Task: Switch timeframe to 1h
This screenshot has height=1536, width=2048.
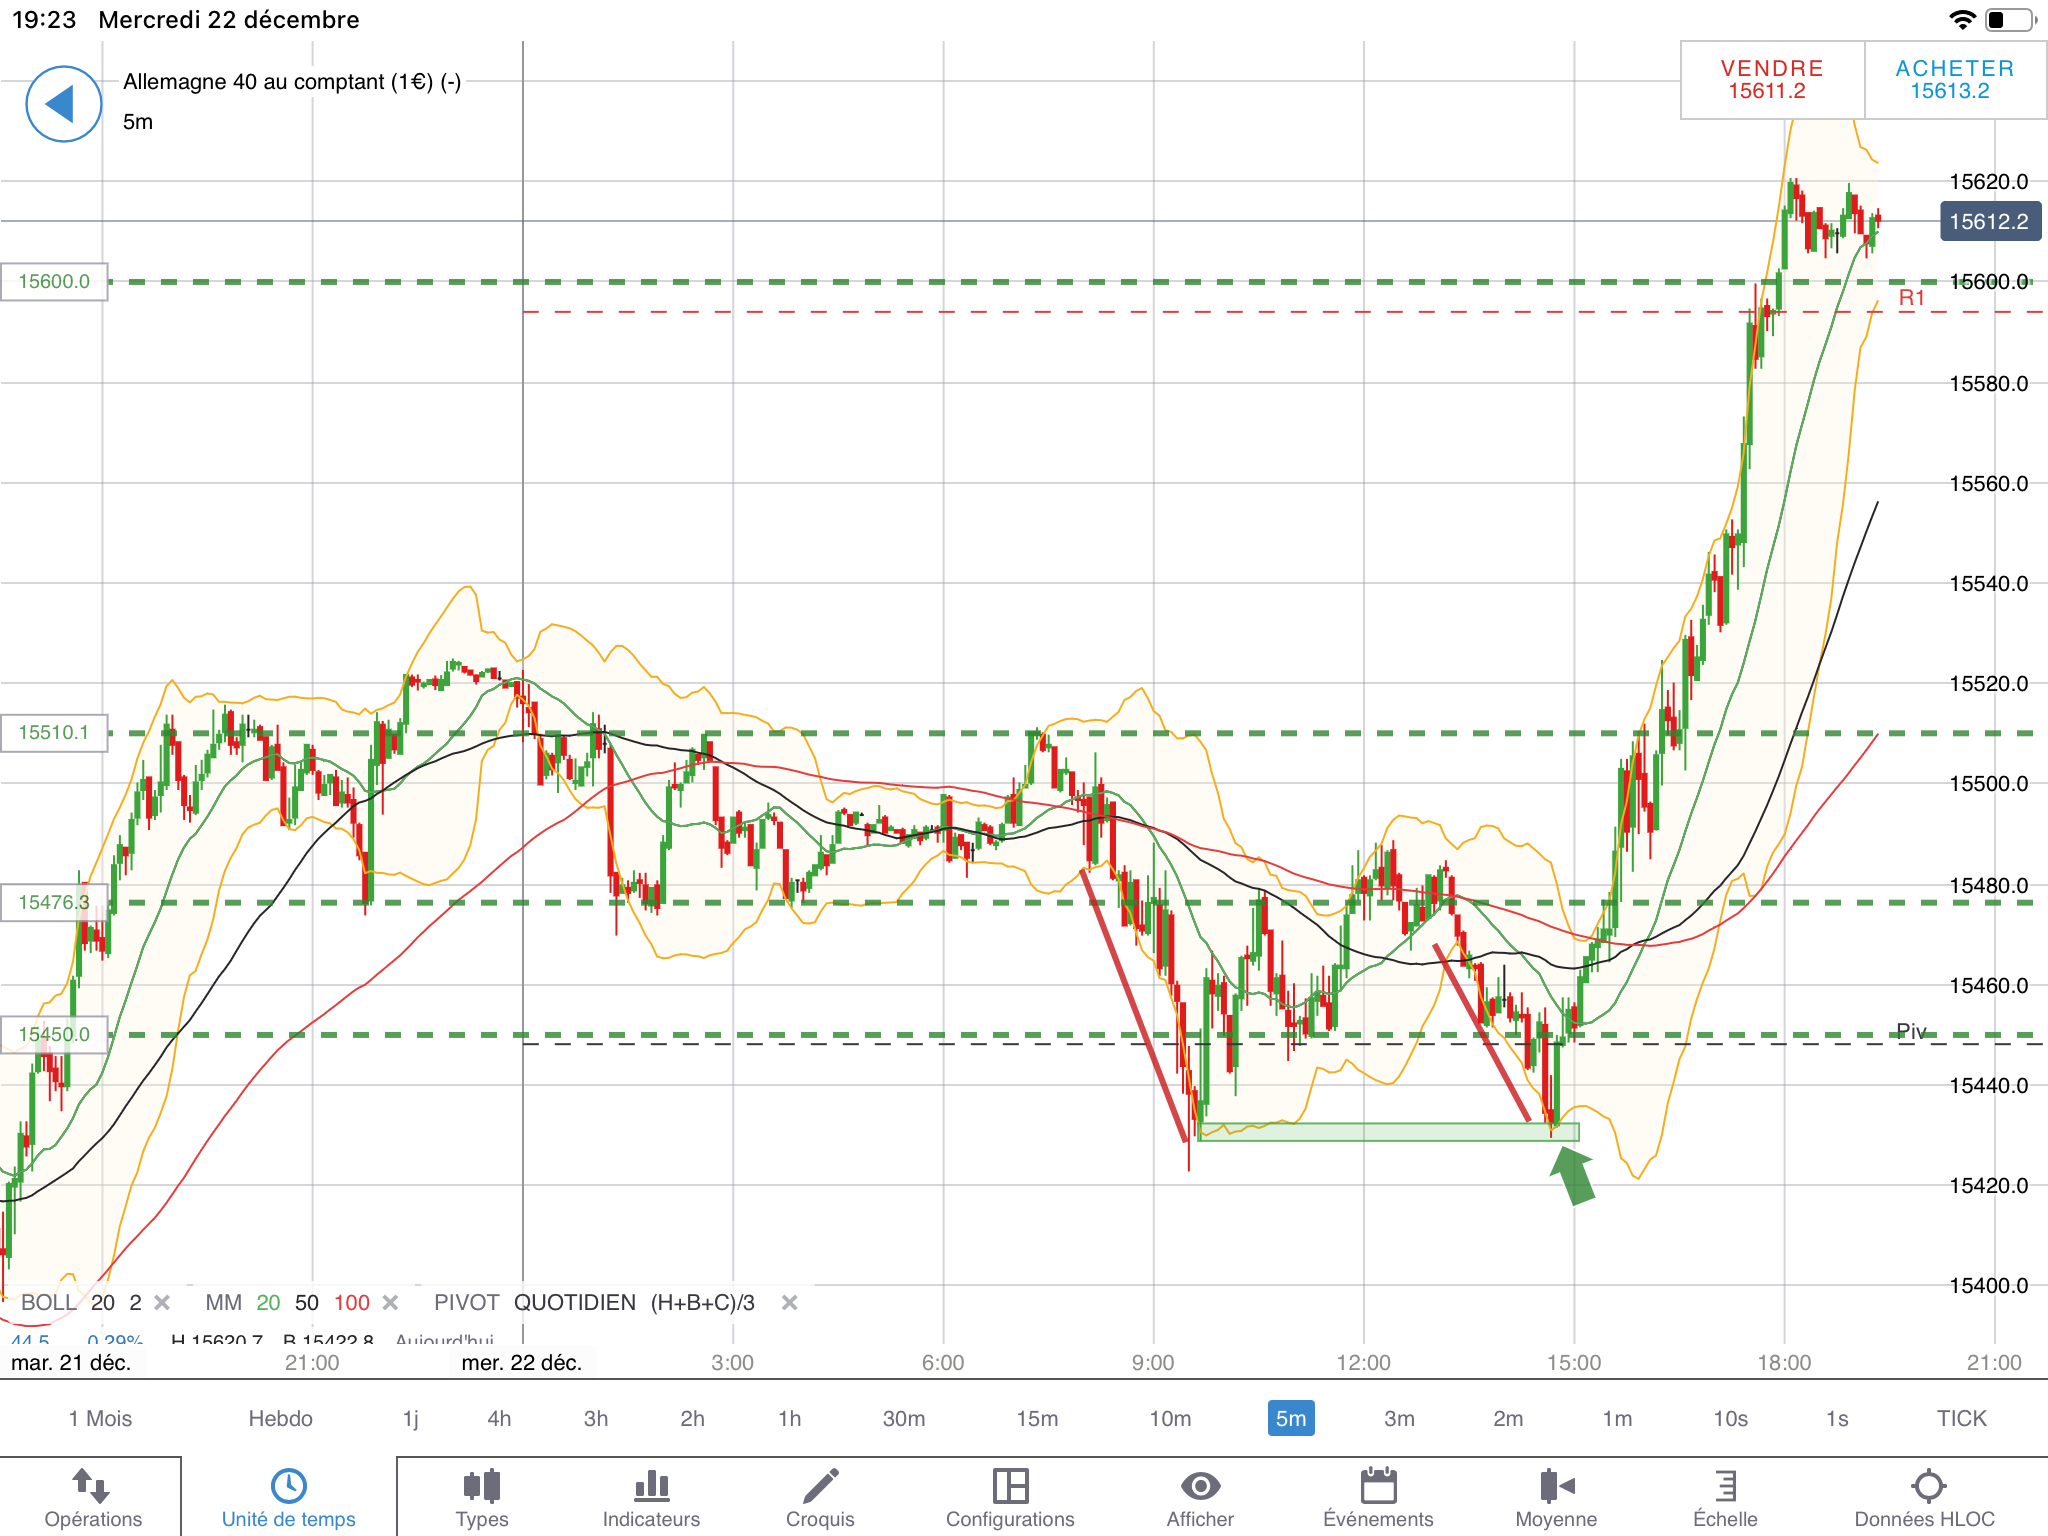Action: [789, 1418]
